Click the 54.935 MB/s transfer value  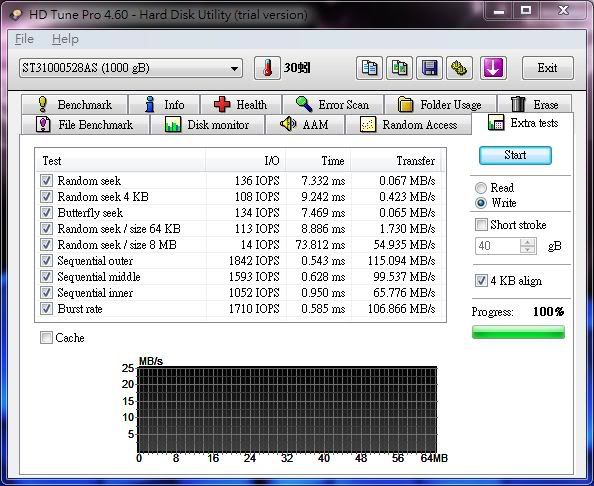click(x=404, y=245)
